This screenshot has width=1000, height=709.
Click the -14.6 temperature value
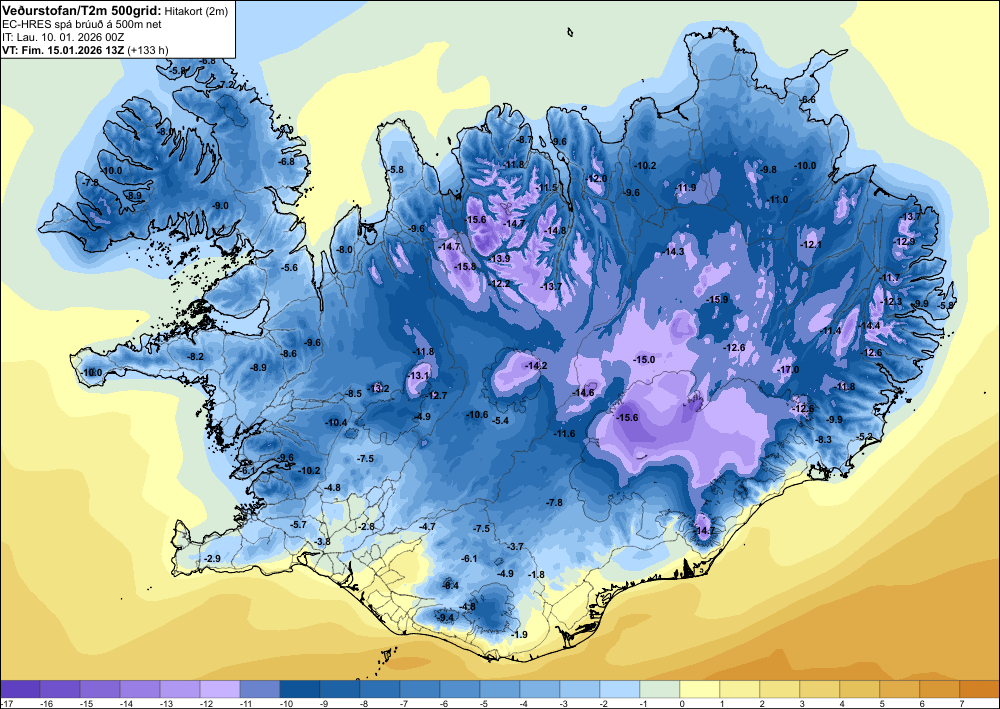tap(584, 393)
